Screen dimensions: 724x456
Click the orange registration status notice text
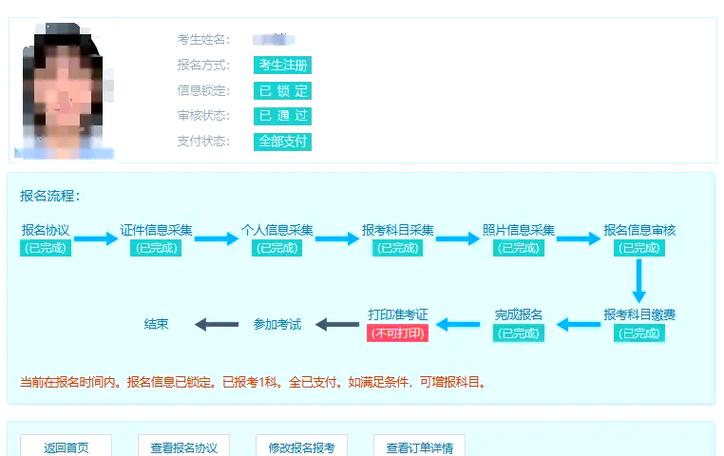pyautogui.click(x=253, y=382)
